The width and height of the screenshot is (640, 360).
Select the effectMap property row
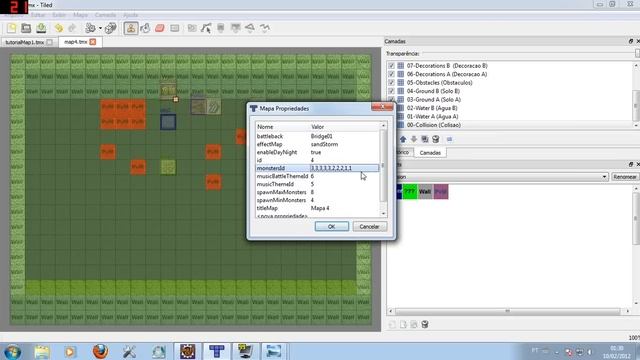tap(318, 144)
